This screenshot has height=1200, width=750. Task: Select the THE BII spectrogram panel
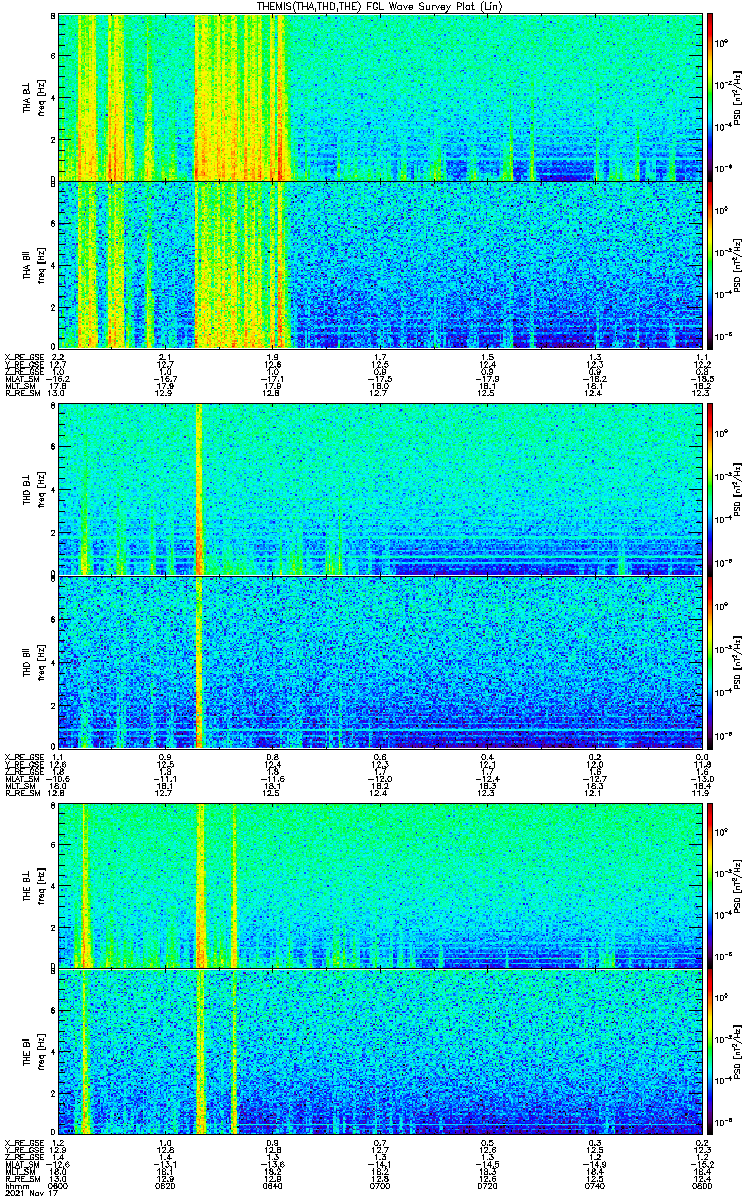coord(380,1052)
